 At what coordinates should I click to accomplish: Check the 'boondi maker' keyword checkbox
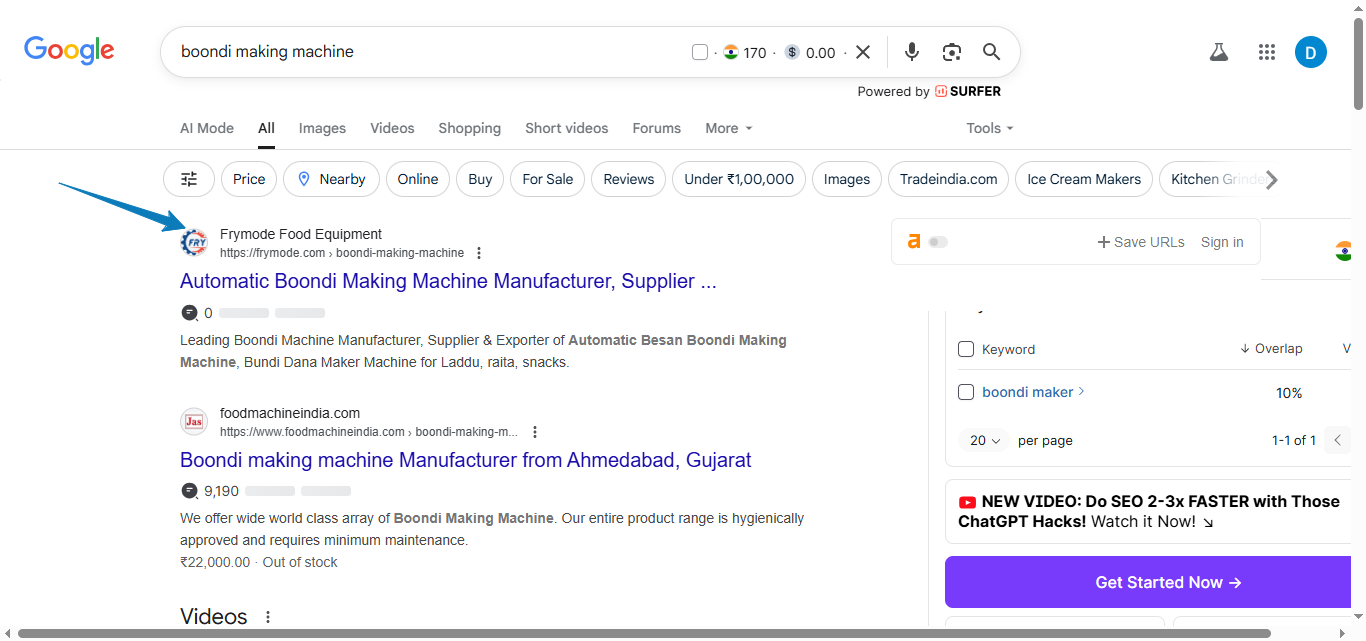[x=966, y=392]
